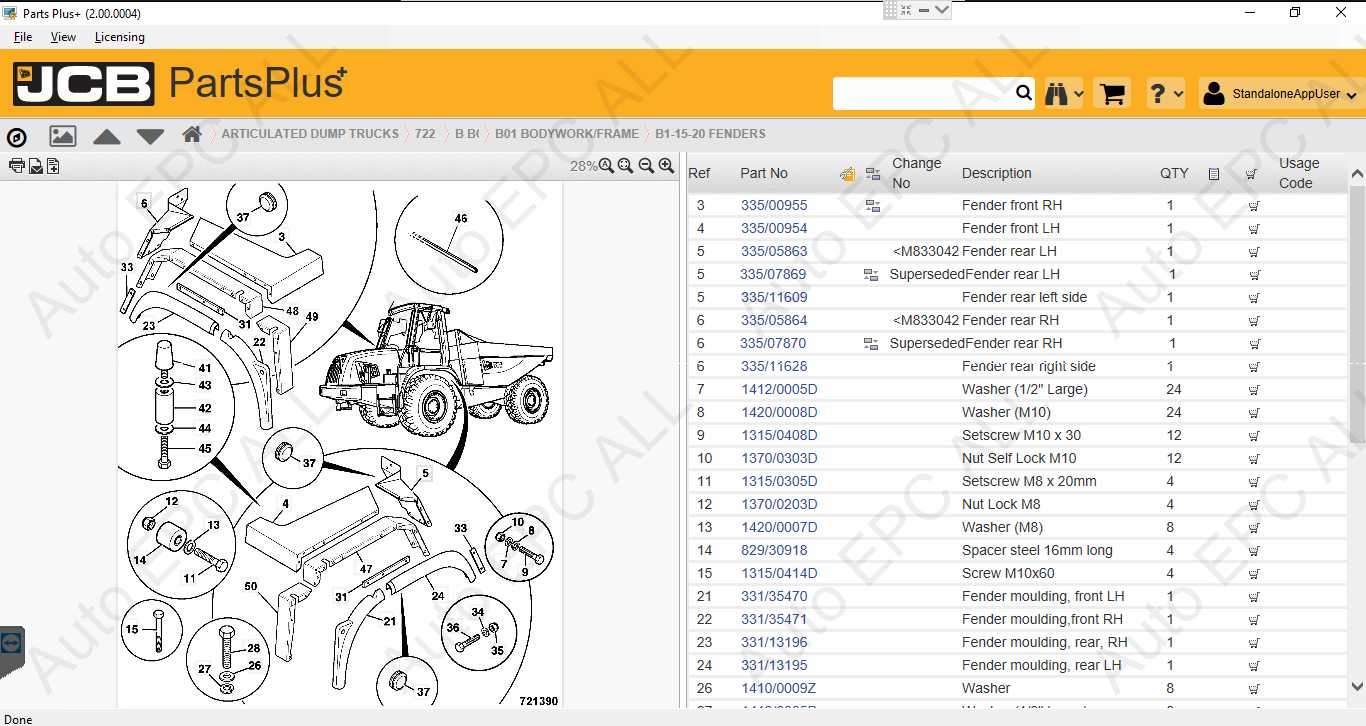Open the shopping cart in header
This screenshot has width=1366, height=726.
point(1112,94)
